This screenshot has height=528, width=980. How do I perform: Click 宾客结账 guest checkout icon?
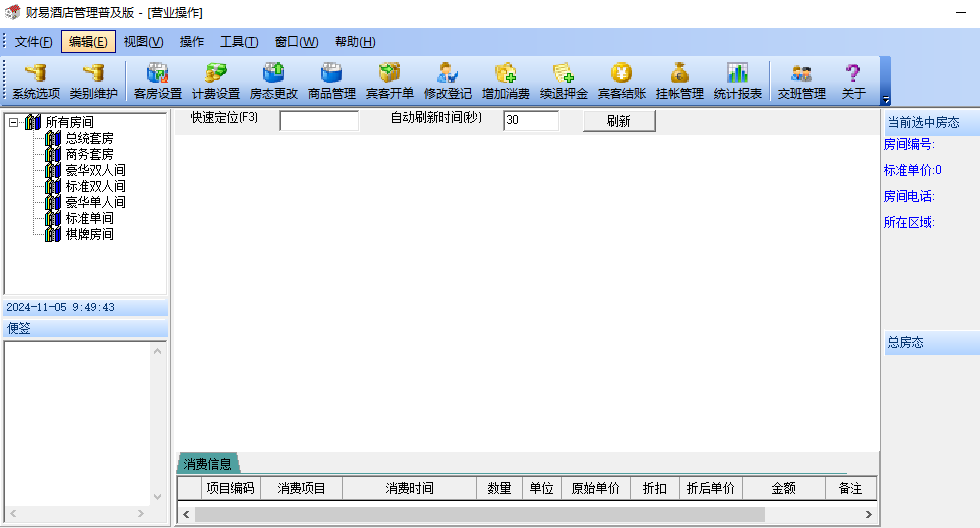pyautogui.click(x=621, y=81)
